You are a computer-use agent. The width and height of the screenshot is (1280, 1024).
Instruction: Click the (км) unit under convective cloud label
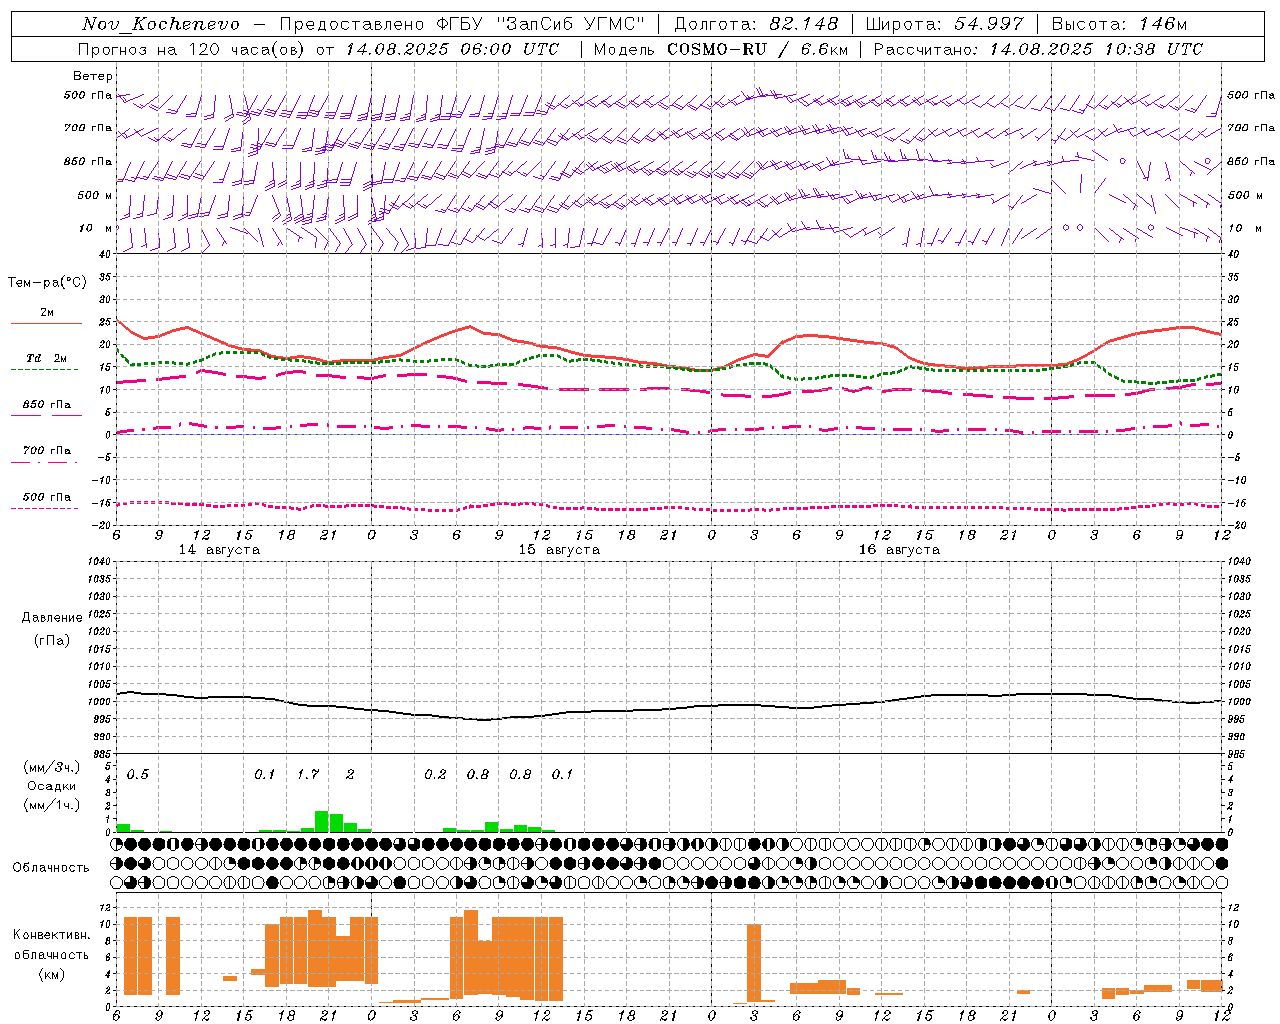click(51, 974)
